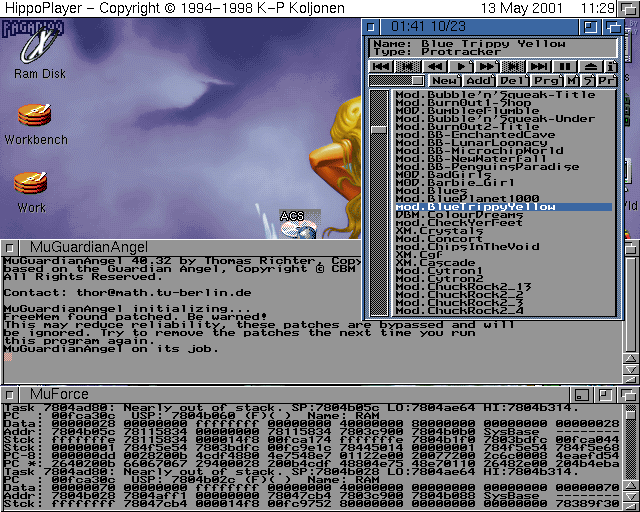This screenshot has height=512, width=640.
Task: Select Mod.Bubble'n'Squeak-Under in playlist
Action: [504, 119]
